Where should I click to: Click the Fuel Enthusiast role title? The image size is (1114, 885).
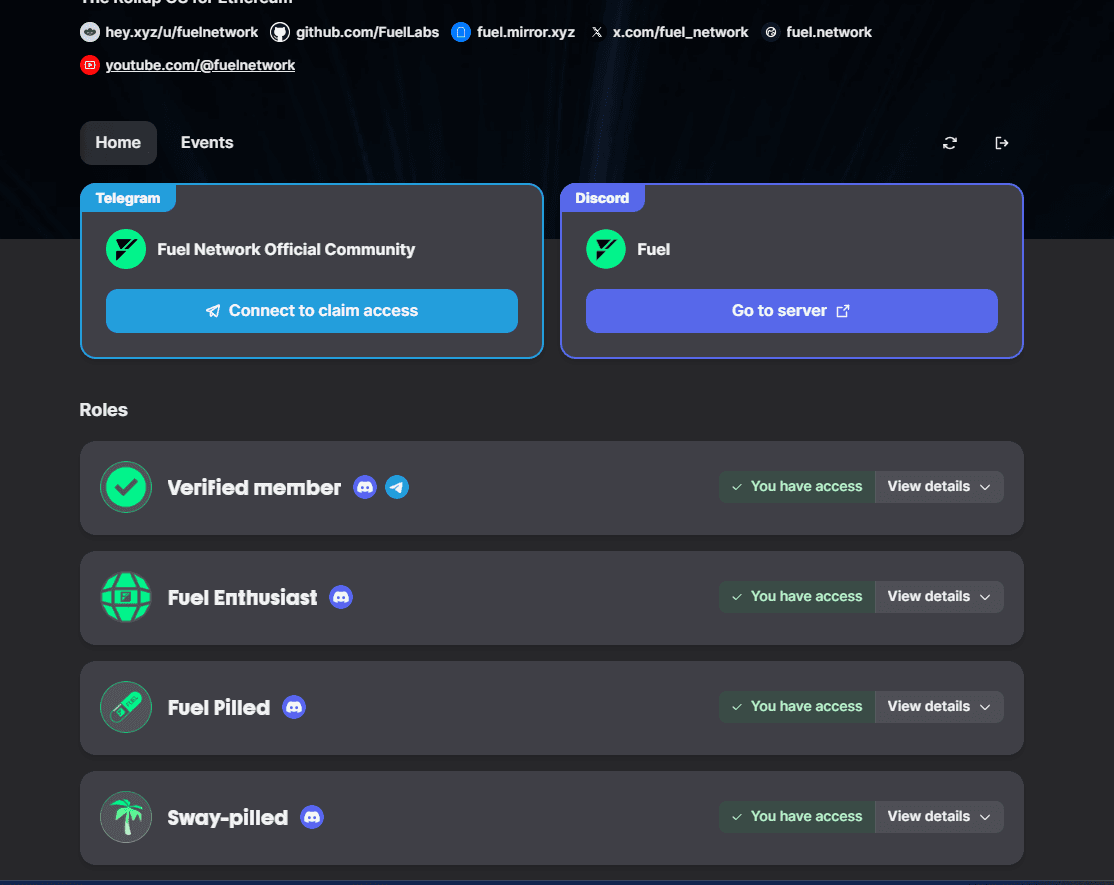pos(242,598)
